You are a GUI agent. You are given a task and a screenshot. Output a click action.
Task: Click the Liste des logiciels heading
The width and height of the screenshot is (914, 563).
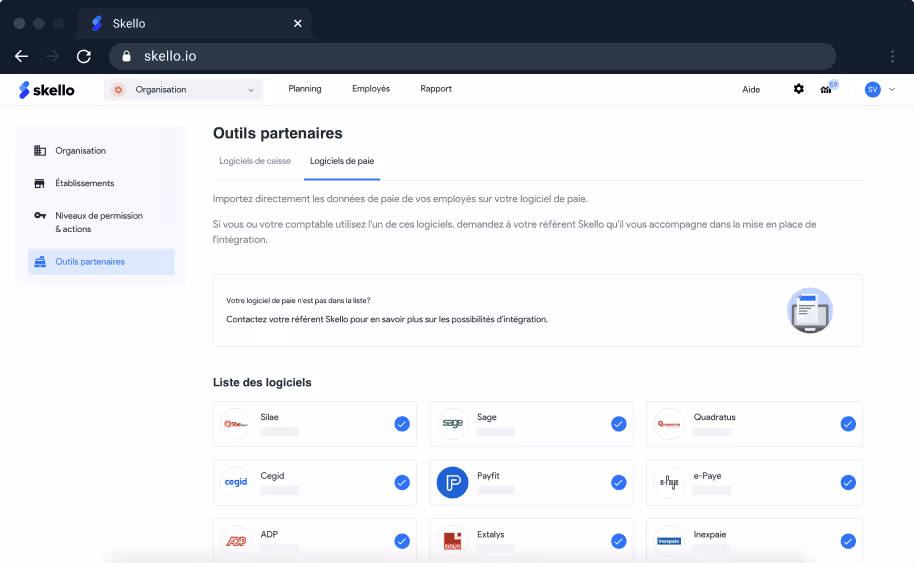262,382
